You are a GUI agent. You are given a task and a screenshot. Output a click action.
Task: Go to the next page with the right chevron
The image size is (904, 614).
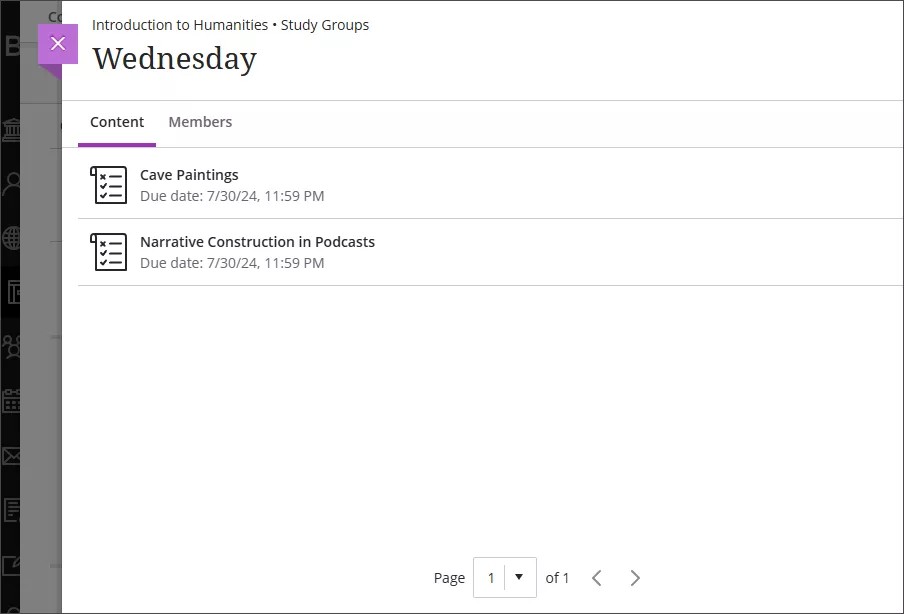[x=635, y=577]
